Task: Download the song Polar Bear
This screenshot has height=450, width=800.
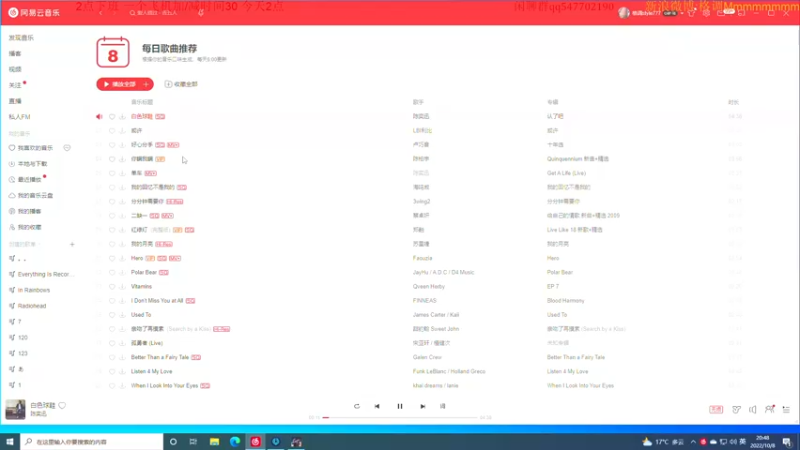Action: click(122, 272)
